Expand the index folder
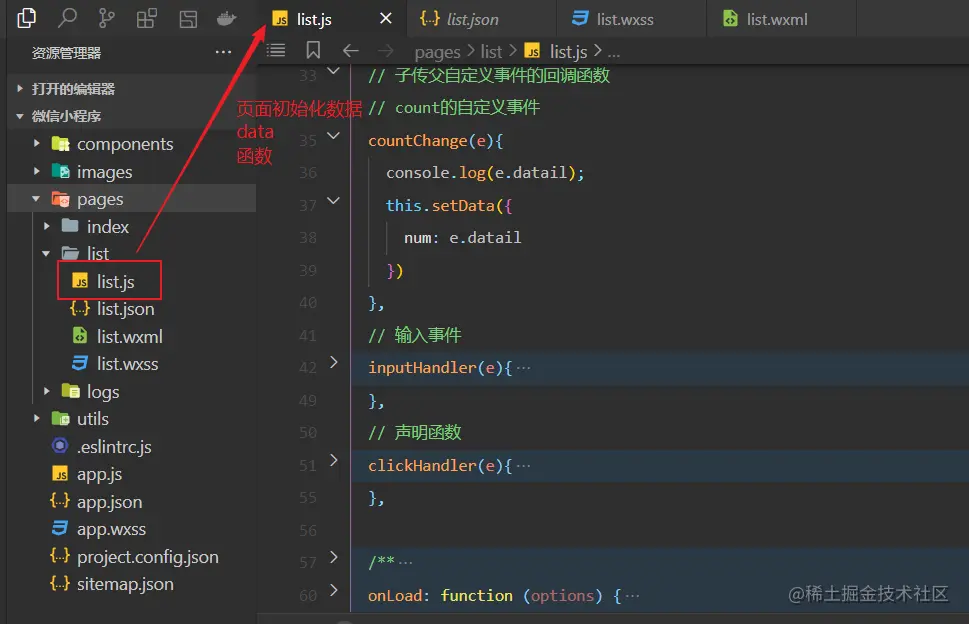Viewport: 969px width, 624px height. coord(131,227)
